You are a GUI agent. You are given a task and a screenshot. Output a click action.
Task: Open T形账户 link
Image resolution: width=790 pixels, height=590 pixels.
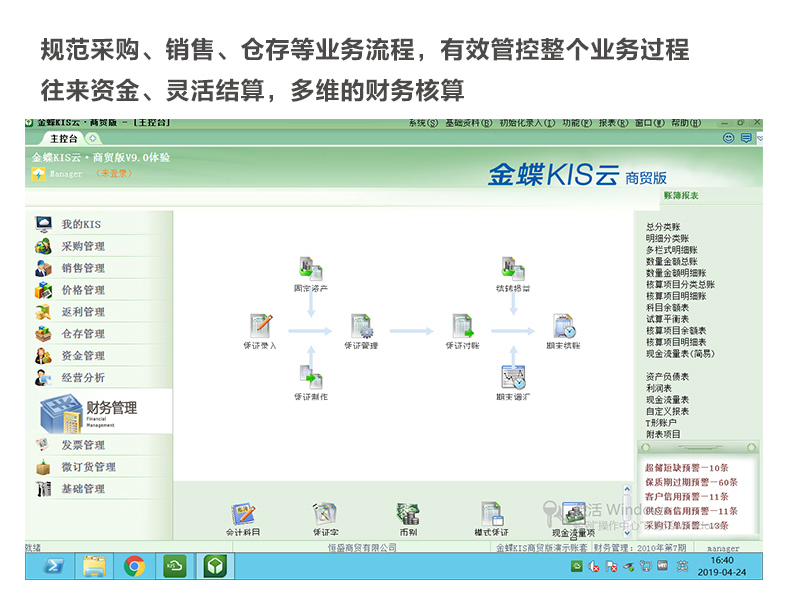point(661,423)
